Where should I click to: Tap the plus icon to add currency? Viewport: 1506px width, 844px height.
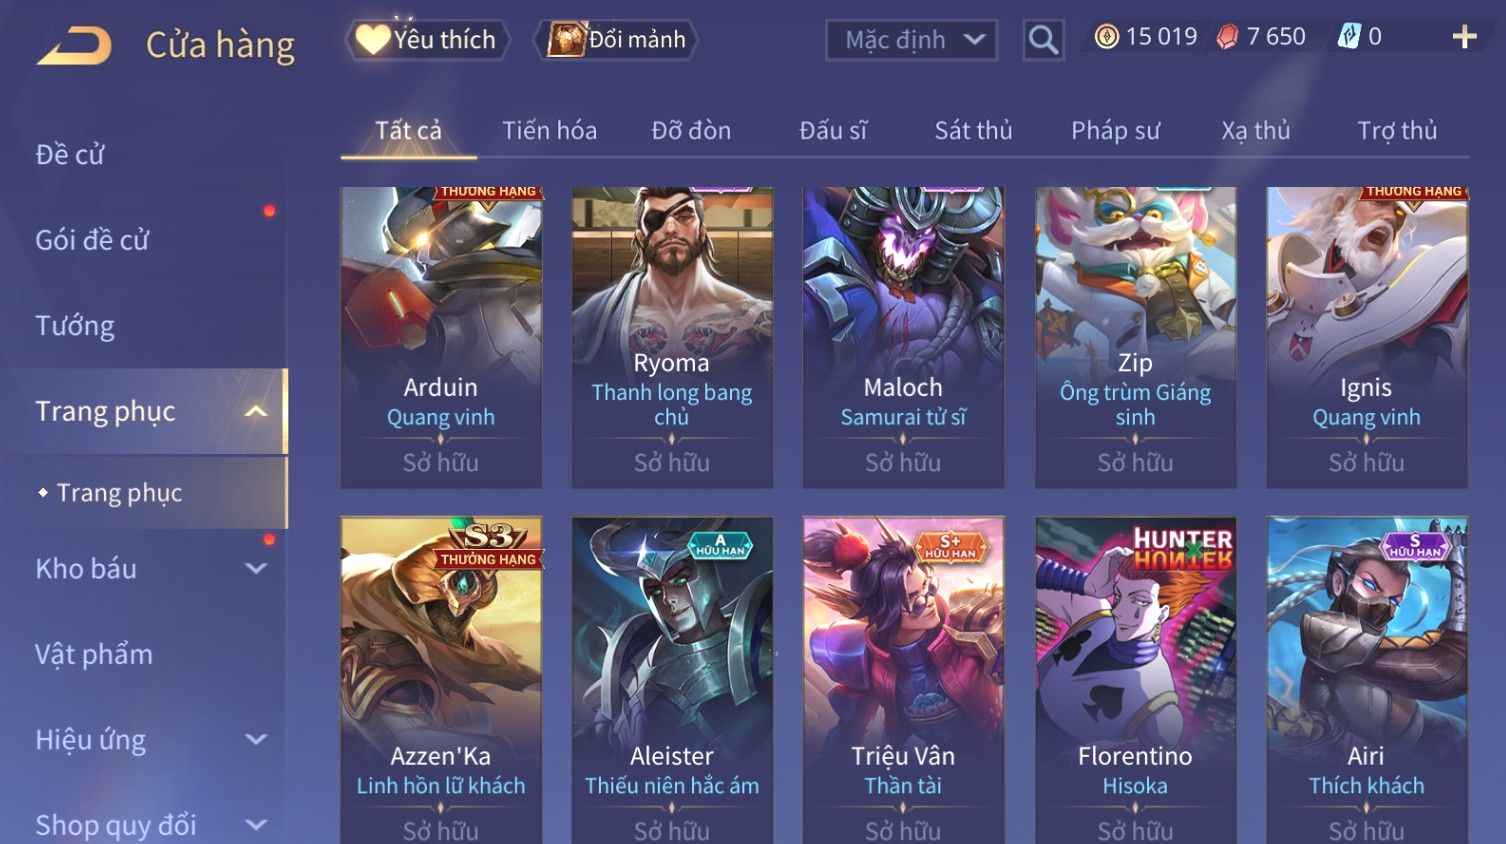click(1464, 37)
